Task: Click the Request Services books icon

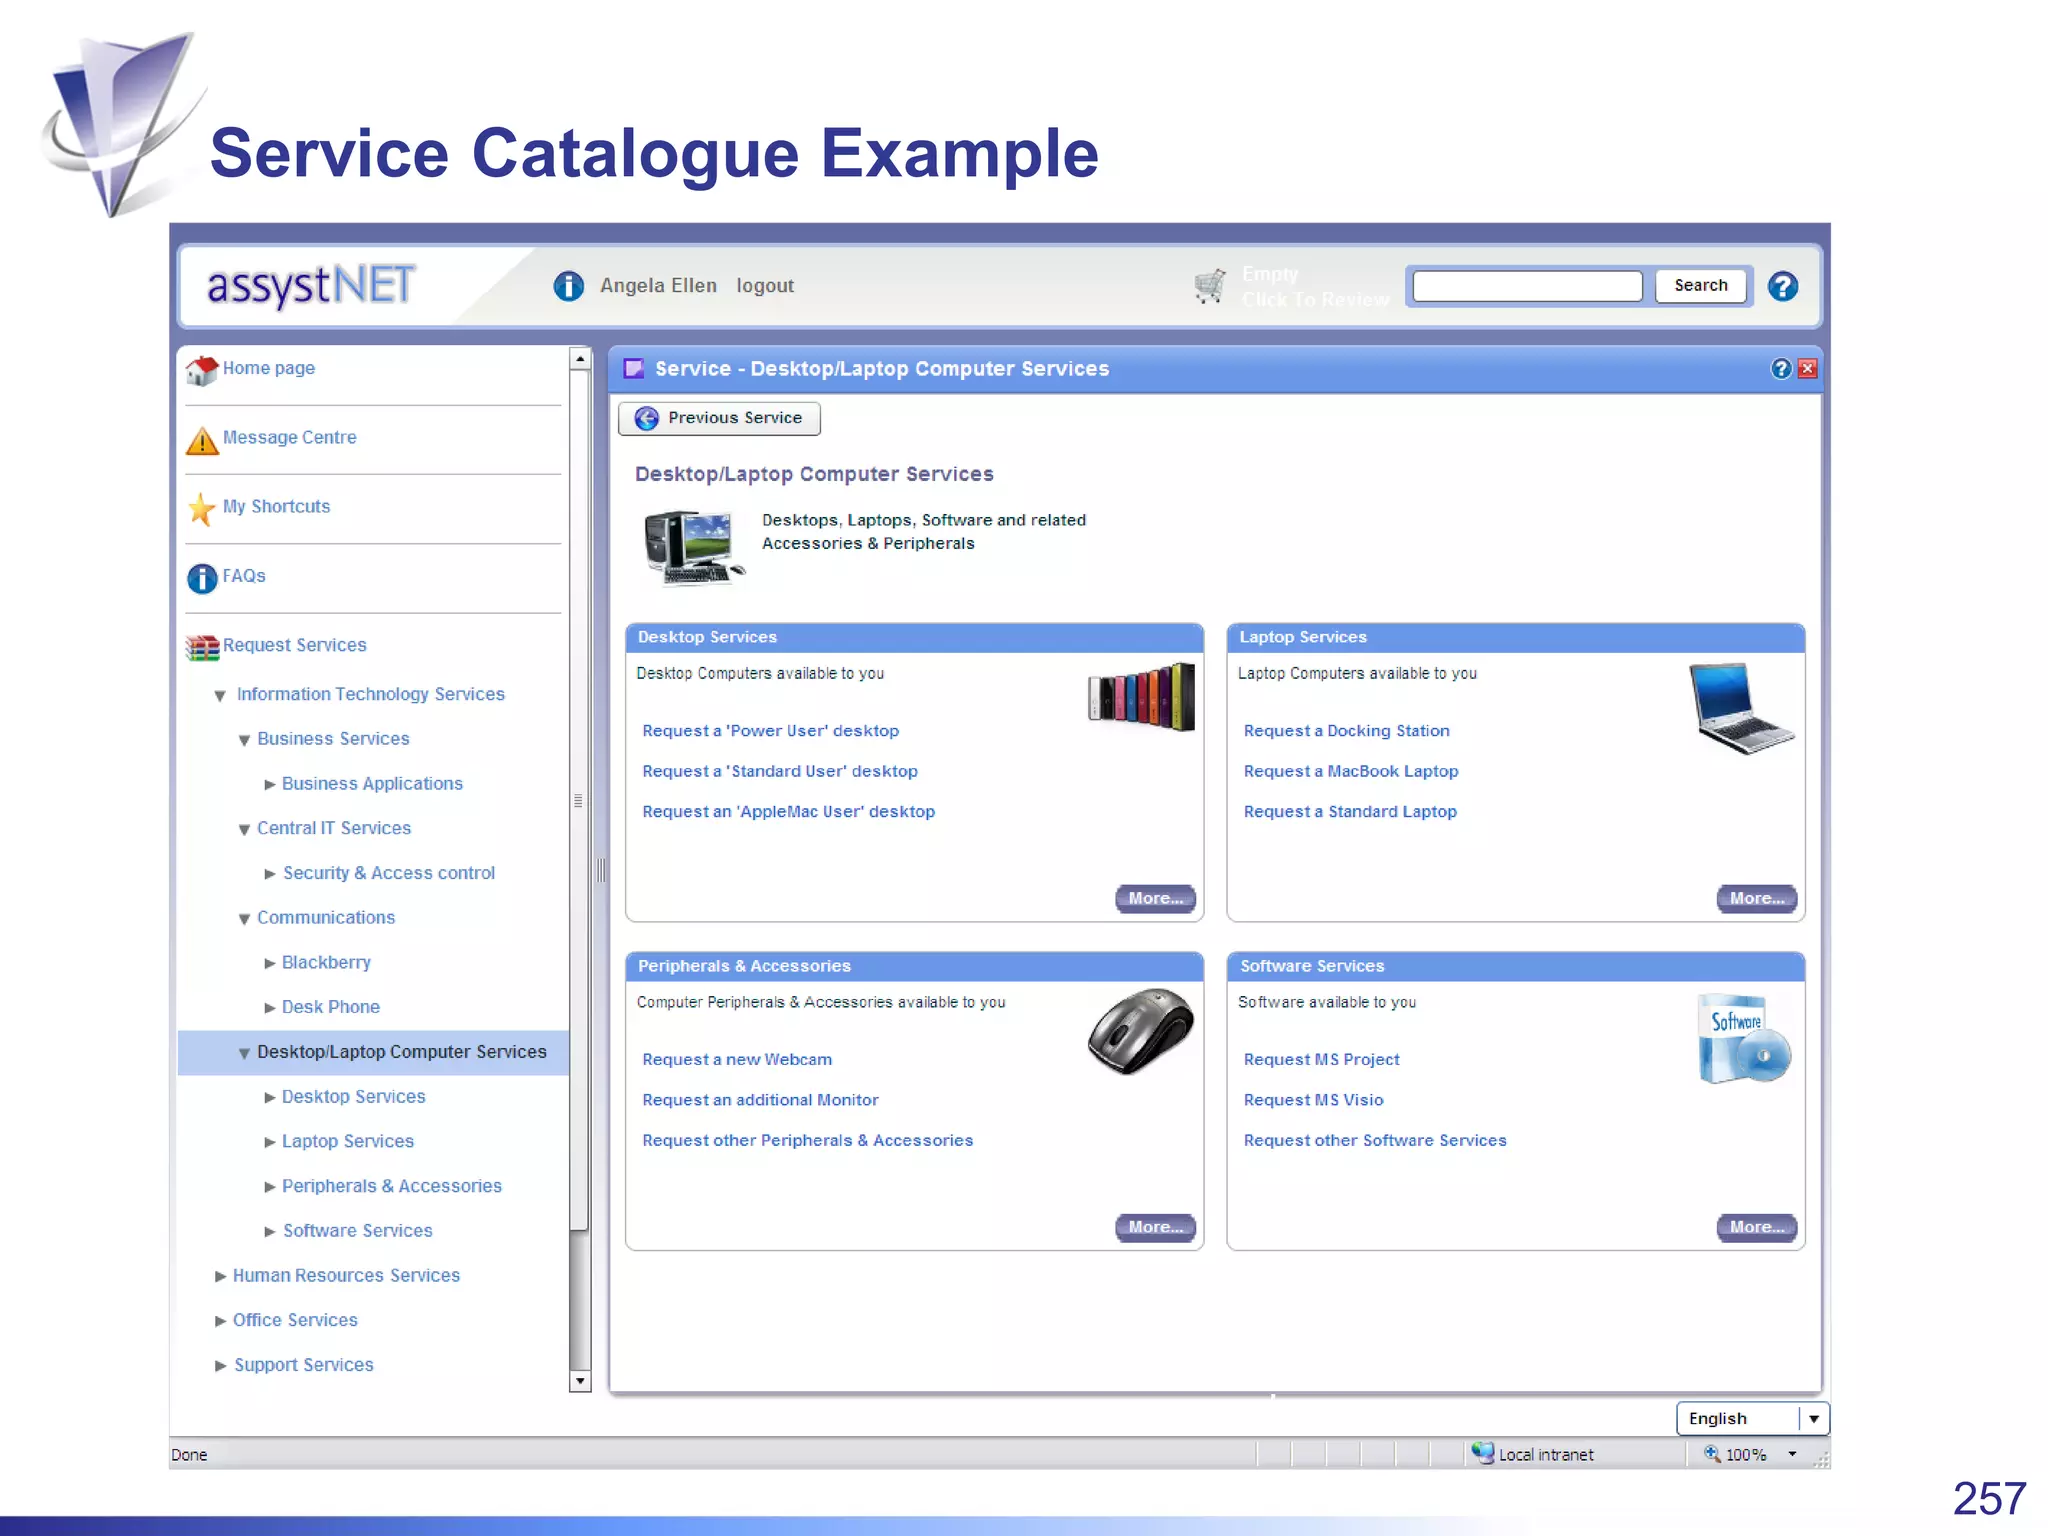Action: pyautogui.click(x=202, y=647)
